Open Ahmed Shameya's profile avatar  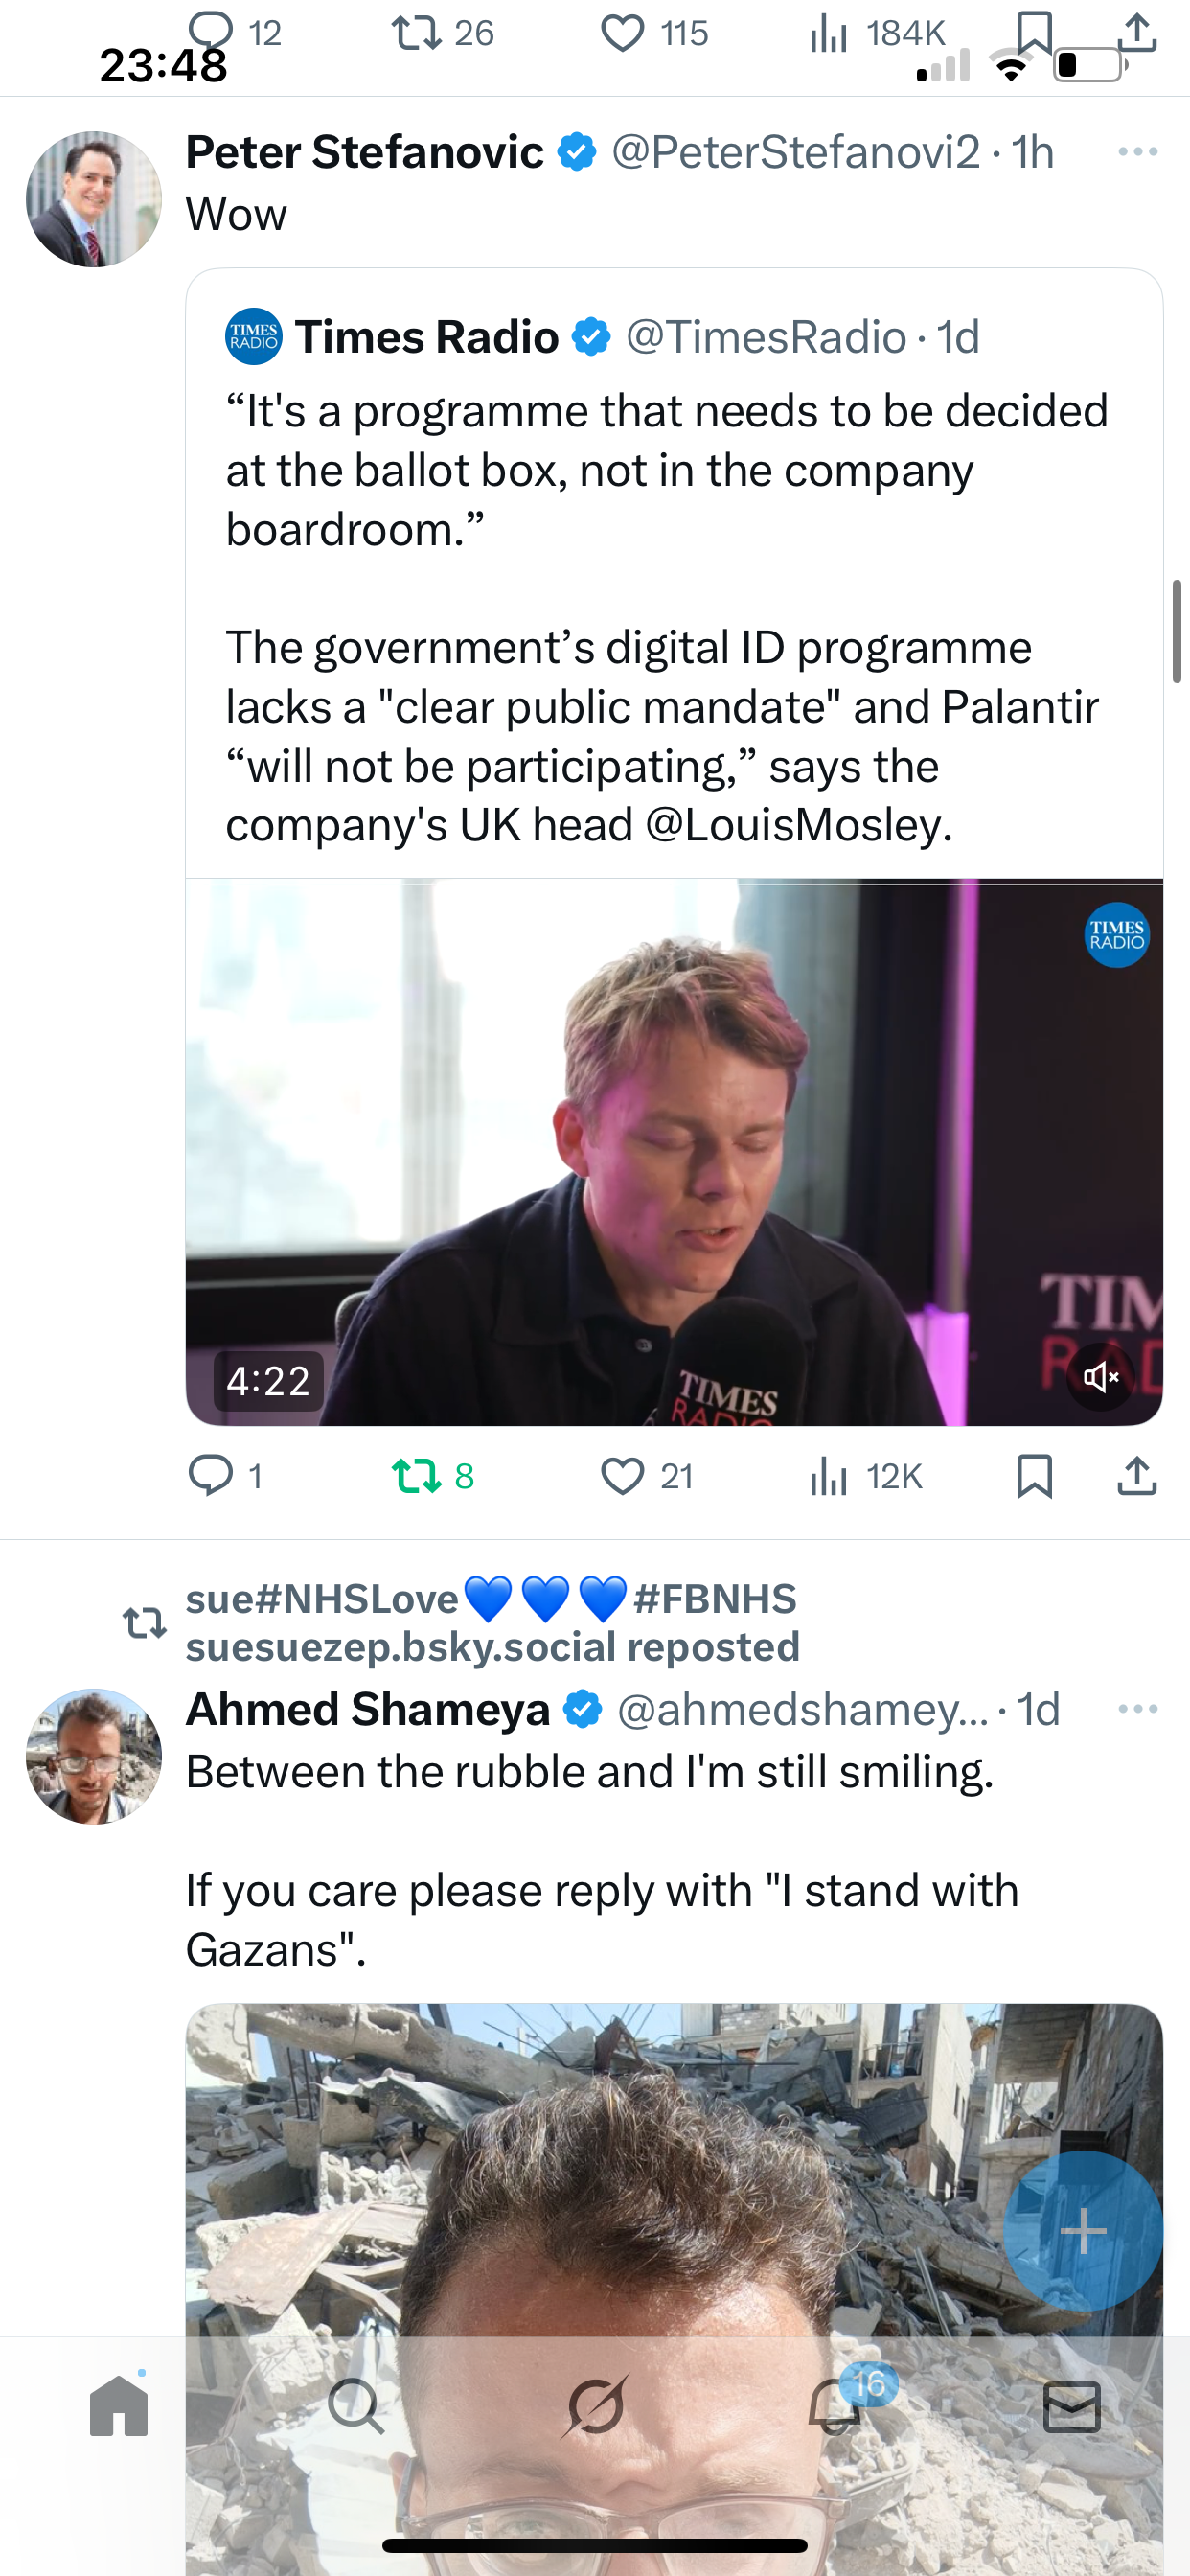(94, 1756)
